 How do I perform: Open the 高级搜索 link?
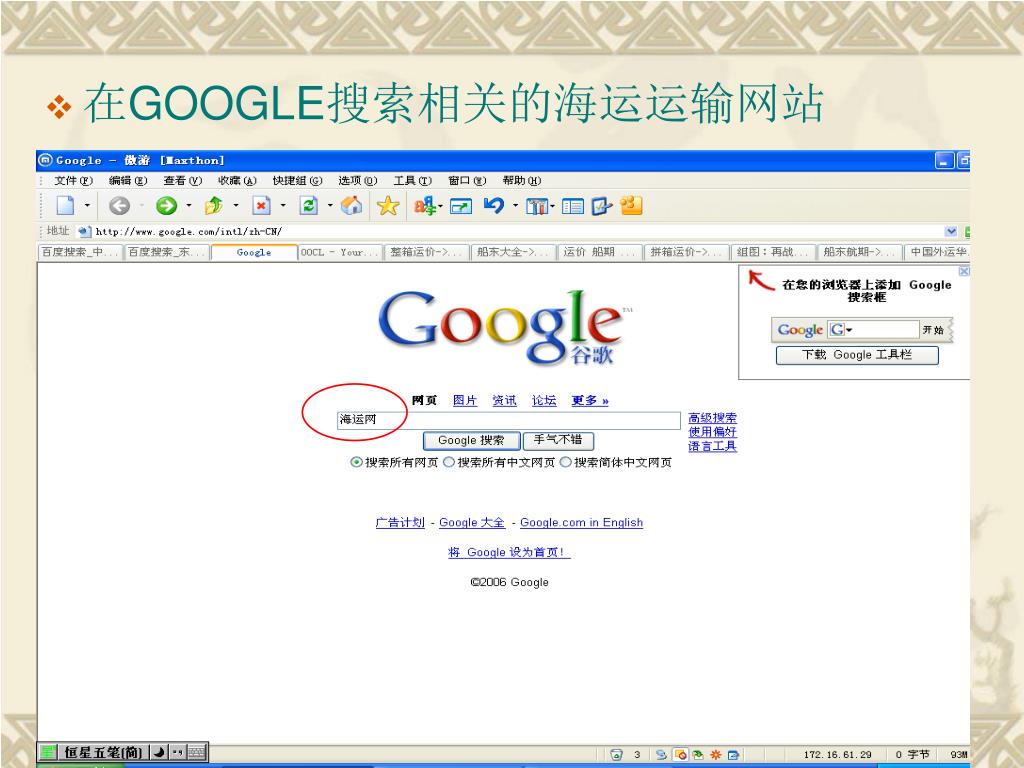point(712,418)
